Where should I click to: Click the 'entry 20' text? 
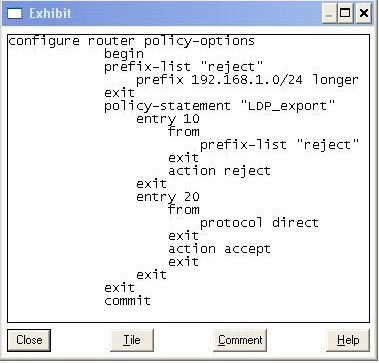(x=168, y=197)
